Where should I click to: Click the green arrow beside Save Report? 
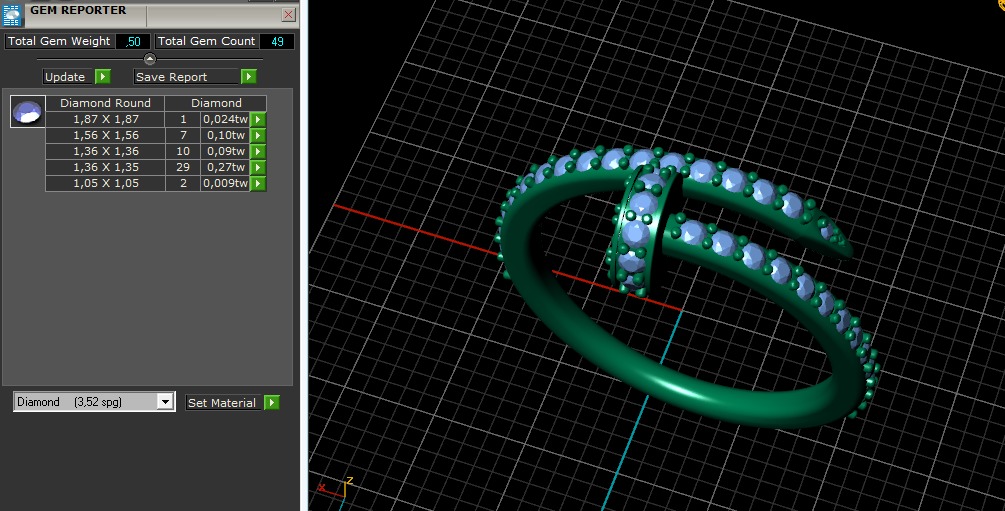pyautogui.click(x=249, y=76)
